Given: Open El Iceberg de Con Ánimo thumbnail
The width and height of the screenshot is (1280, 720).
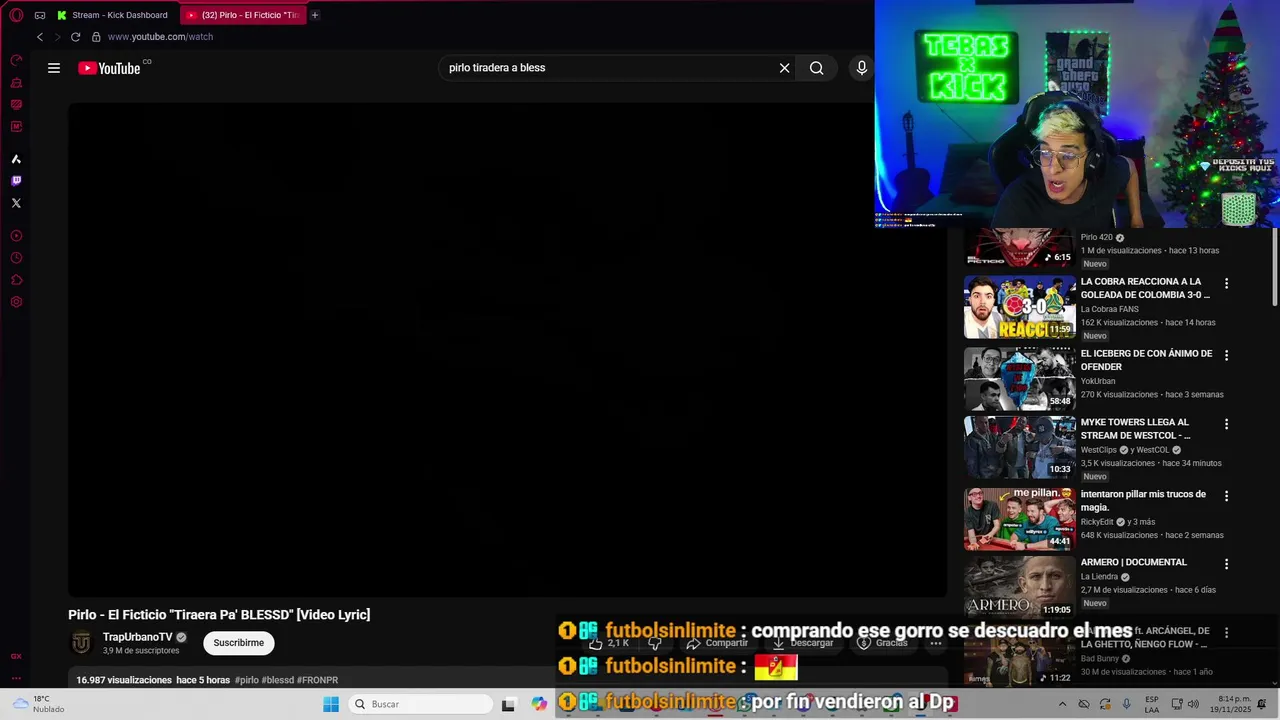Looking at the screenshot, I should 1019,379.
